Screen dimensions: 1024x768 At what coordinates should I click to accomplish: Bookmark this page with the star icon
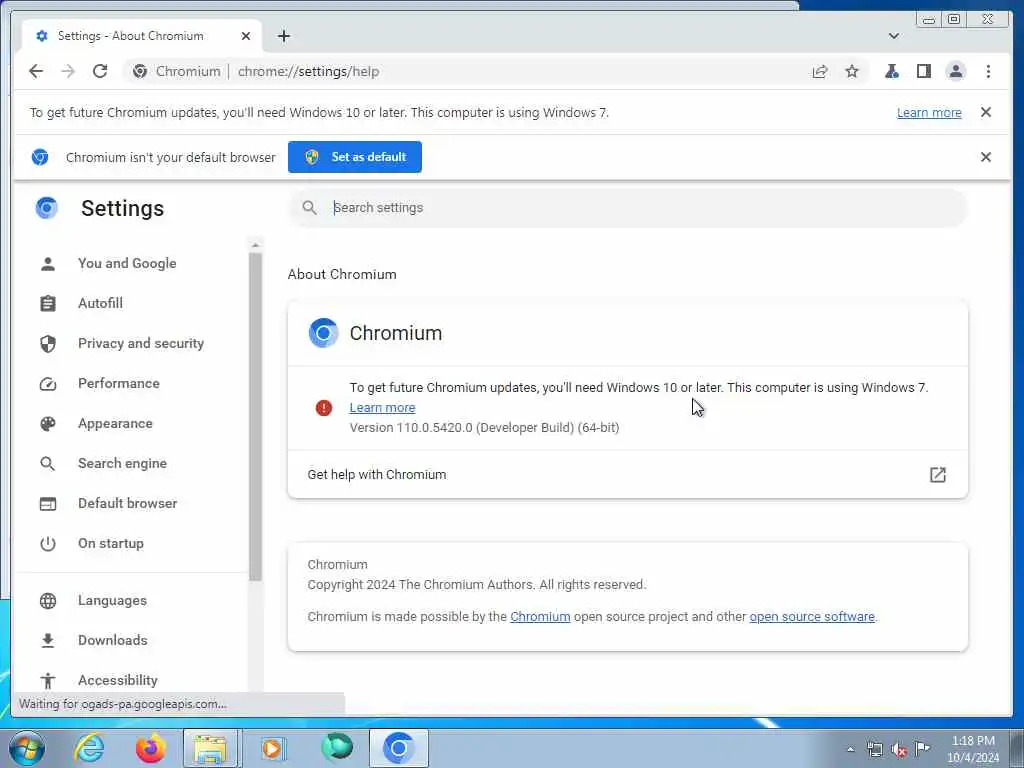click(x=852, y=72)
